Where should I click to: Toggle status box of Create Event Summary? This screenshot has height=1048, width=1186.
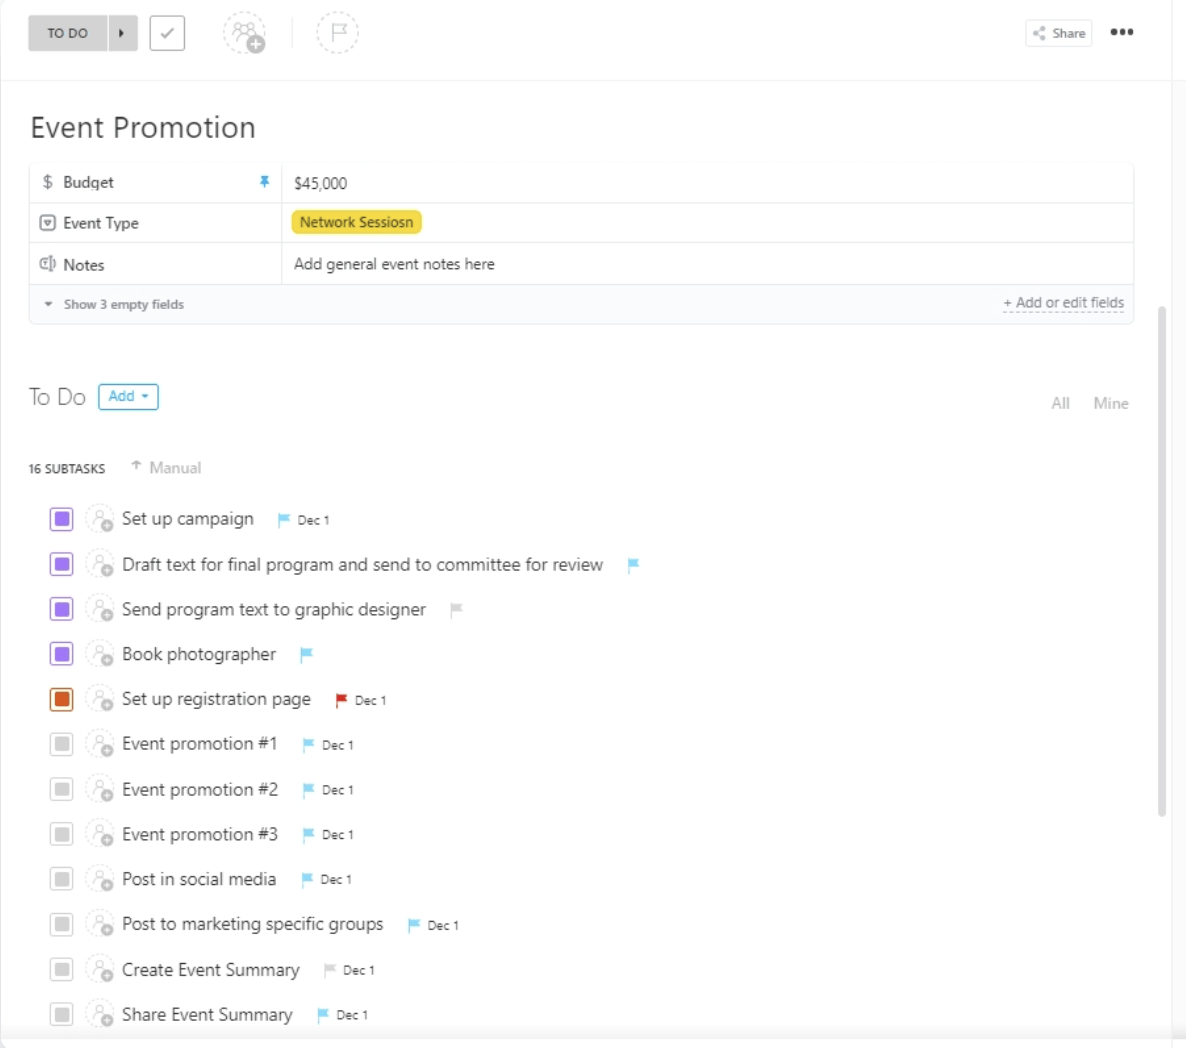(62, 969)
